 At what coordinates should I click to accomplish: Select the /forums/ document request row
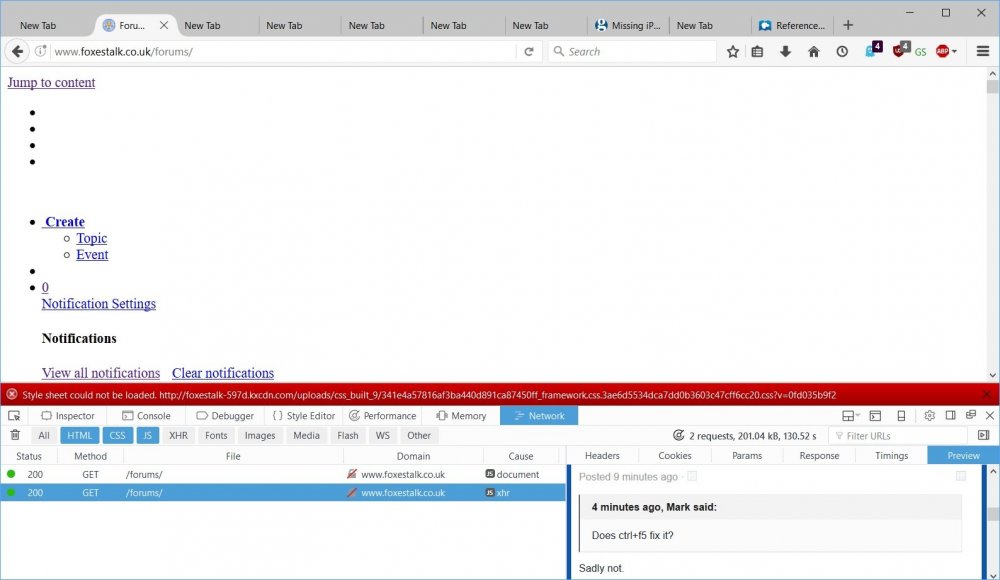click(x=283, y=474)
